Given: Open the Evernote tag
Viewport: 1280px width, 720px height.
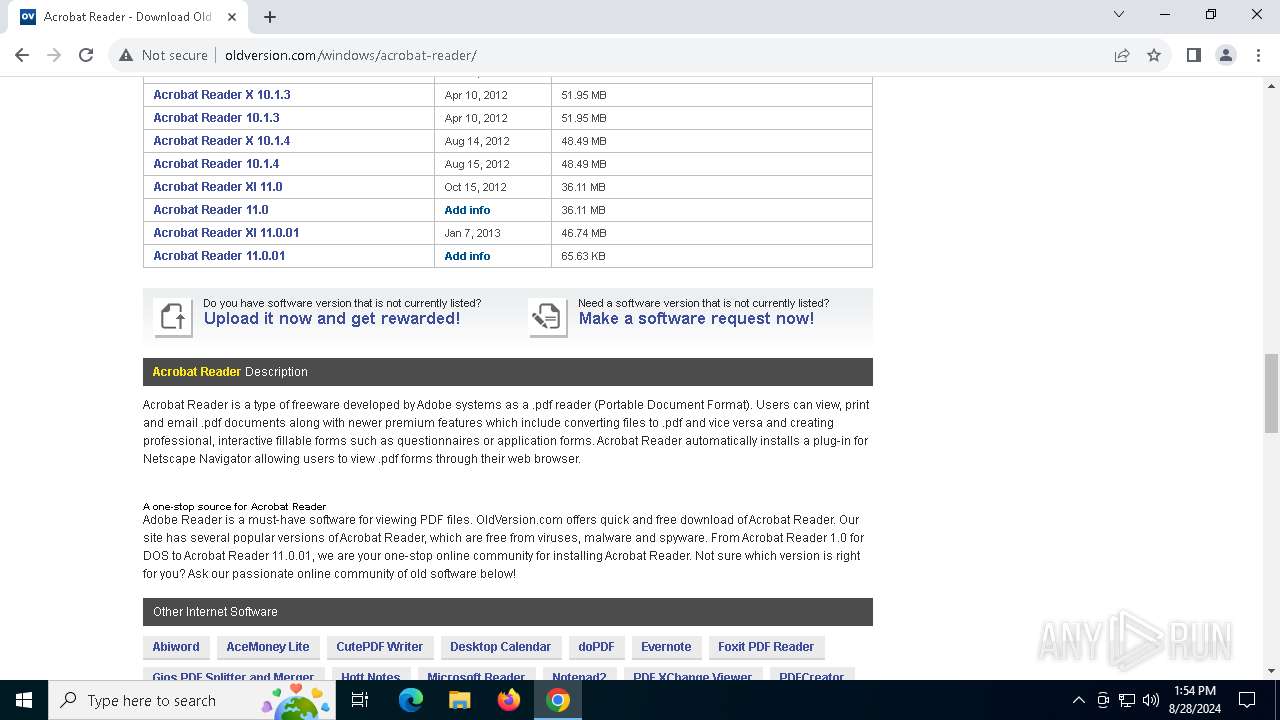Looking at the screenshot, I should (x=666, y=647).
